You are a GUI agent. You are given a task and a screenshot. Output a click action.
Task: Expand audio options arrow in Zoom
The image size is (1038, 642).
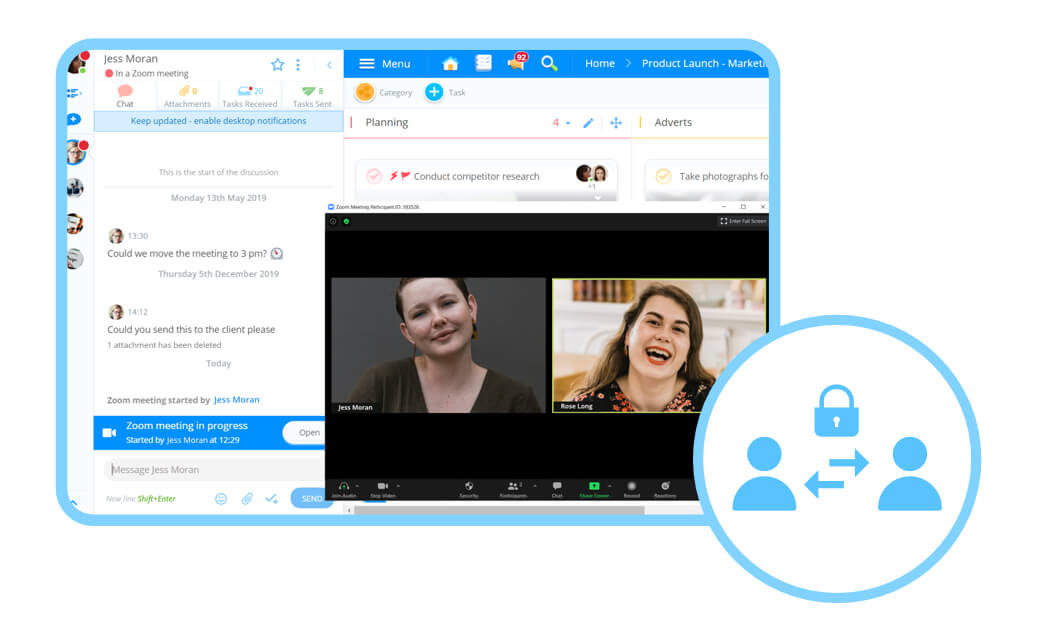pyautogui.click(x=357, y=486)
